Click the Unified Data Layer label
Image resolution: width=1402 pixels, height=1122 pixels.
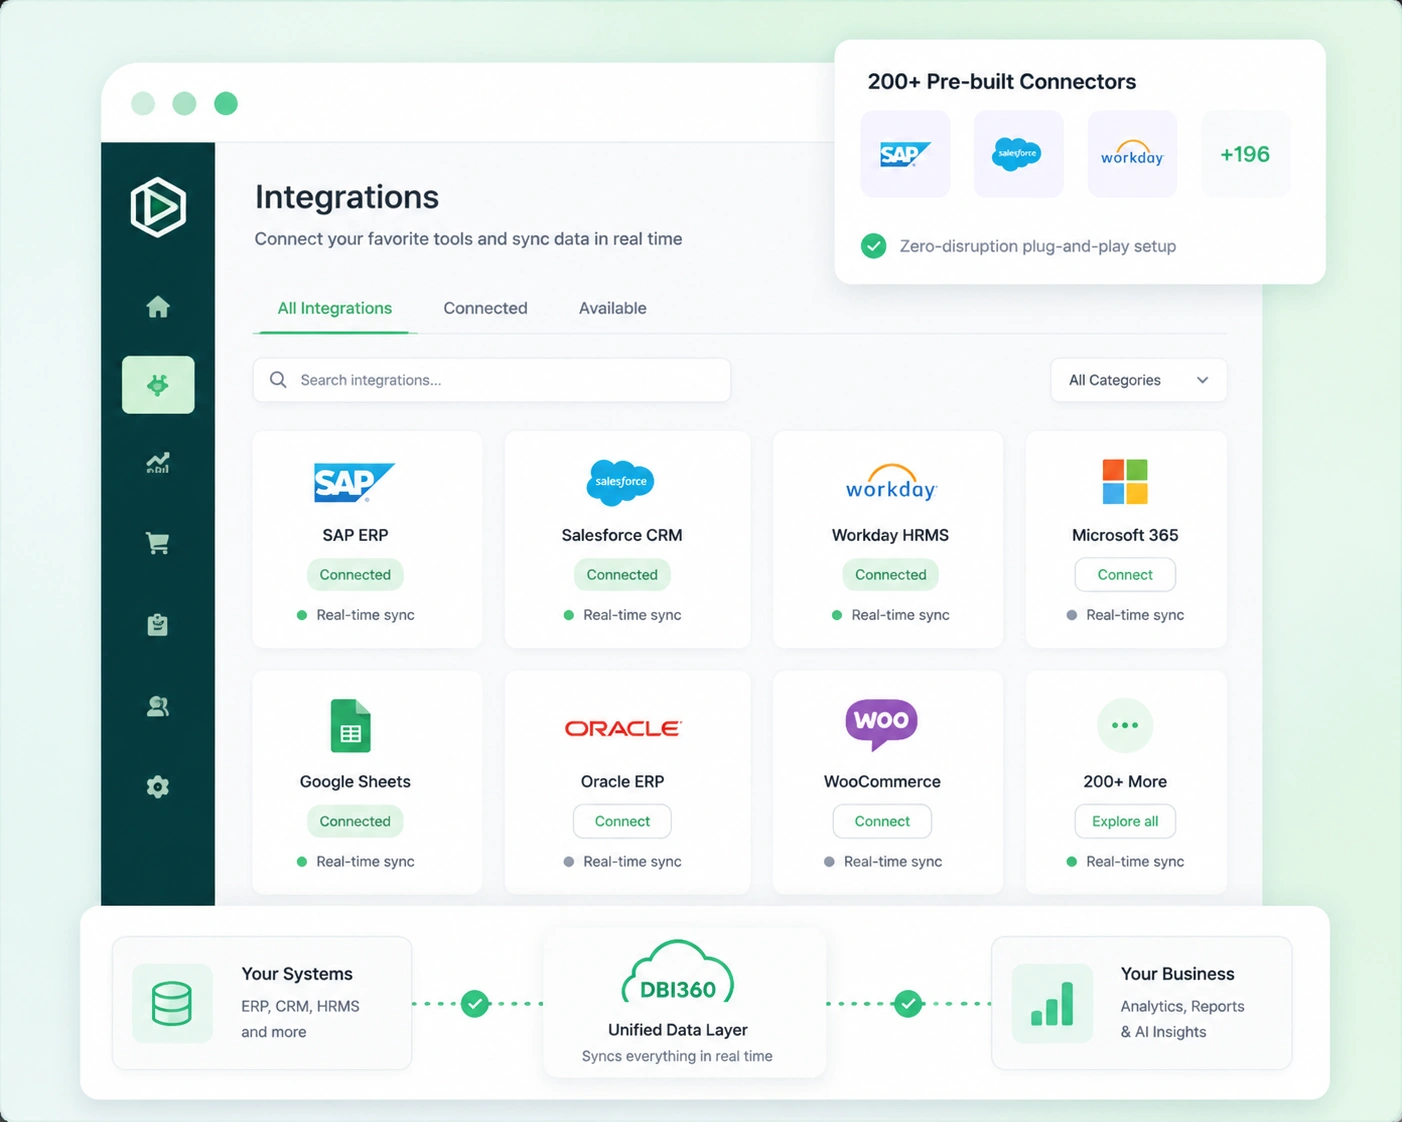point(678,1030)
